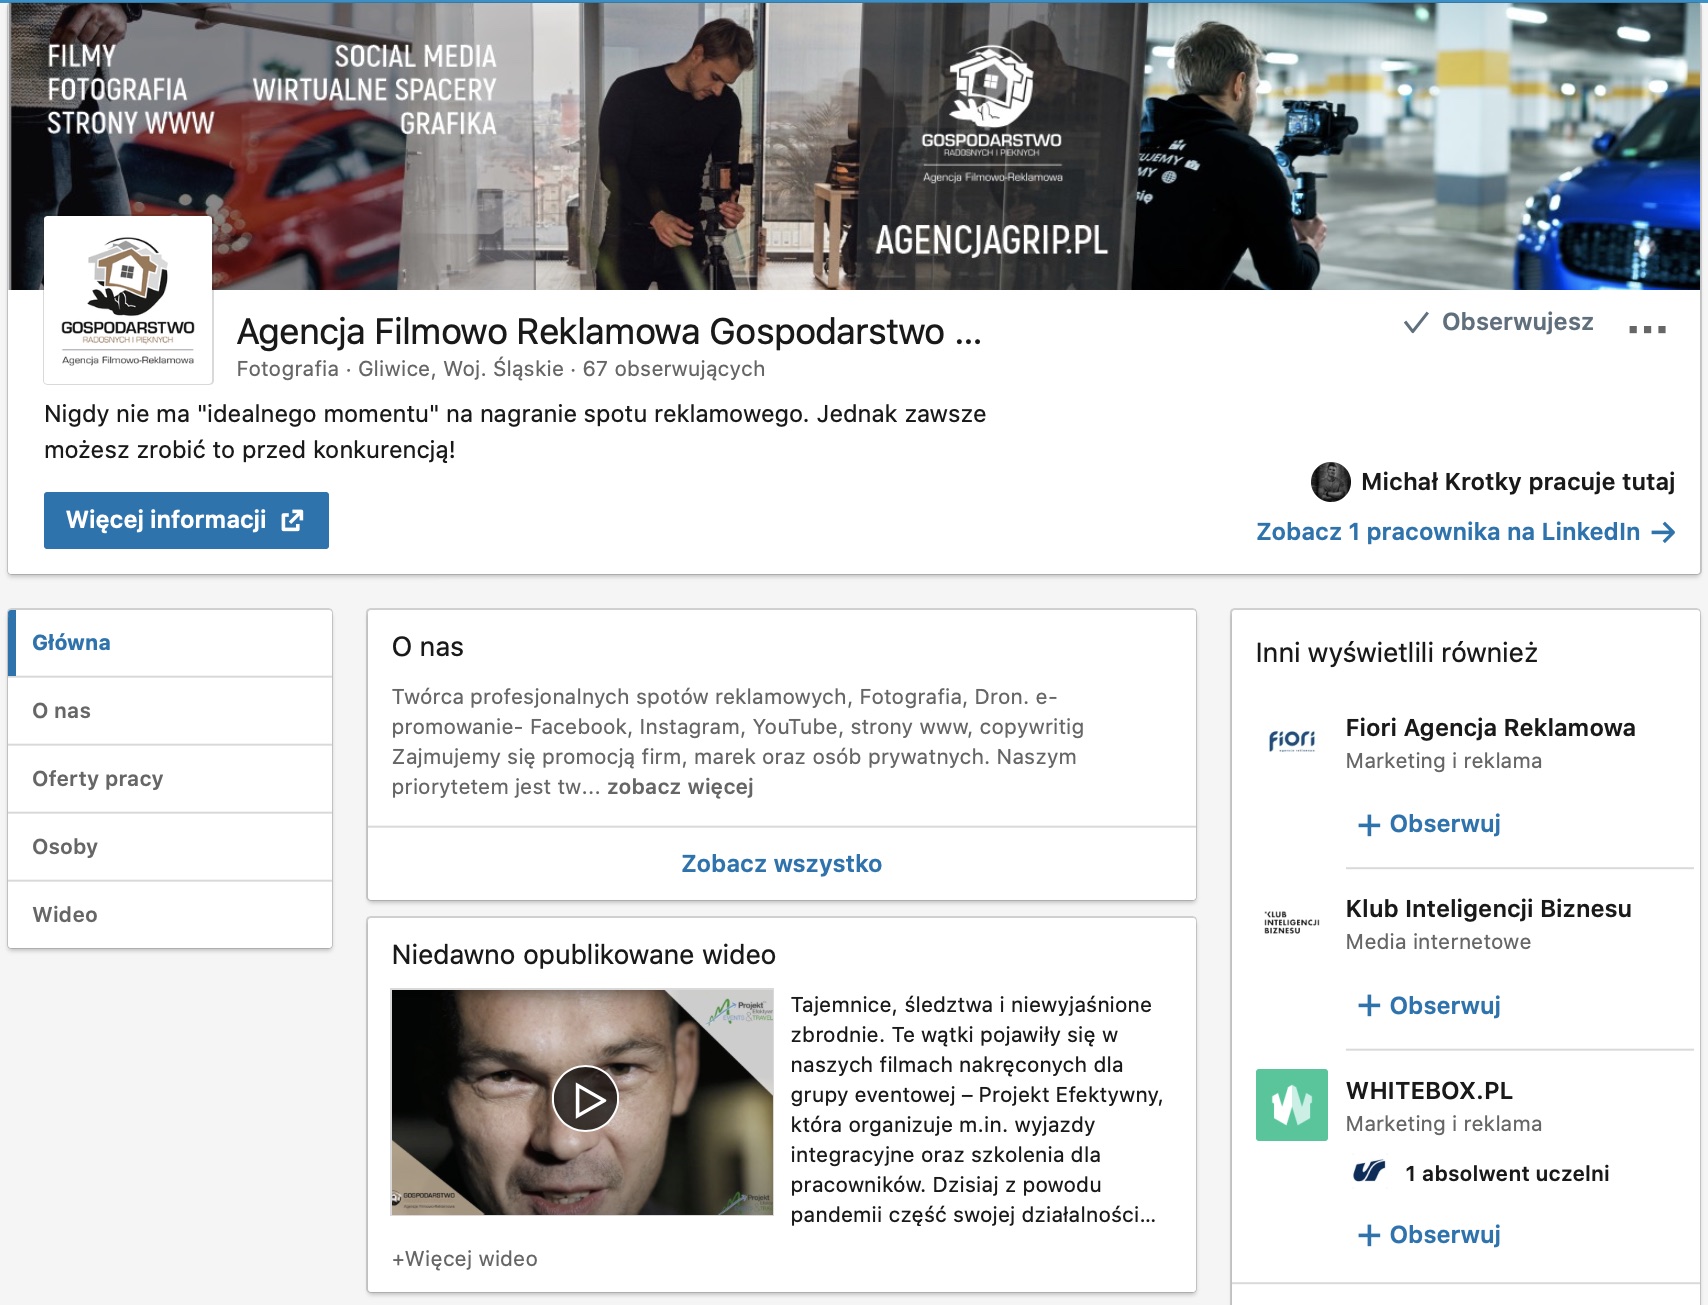This screenshot has height=1305, width=1708.
Task: Follow Fiori Agencja Reklamowa with Obserwuj
Action: click(1430, 824)
